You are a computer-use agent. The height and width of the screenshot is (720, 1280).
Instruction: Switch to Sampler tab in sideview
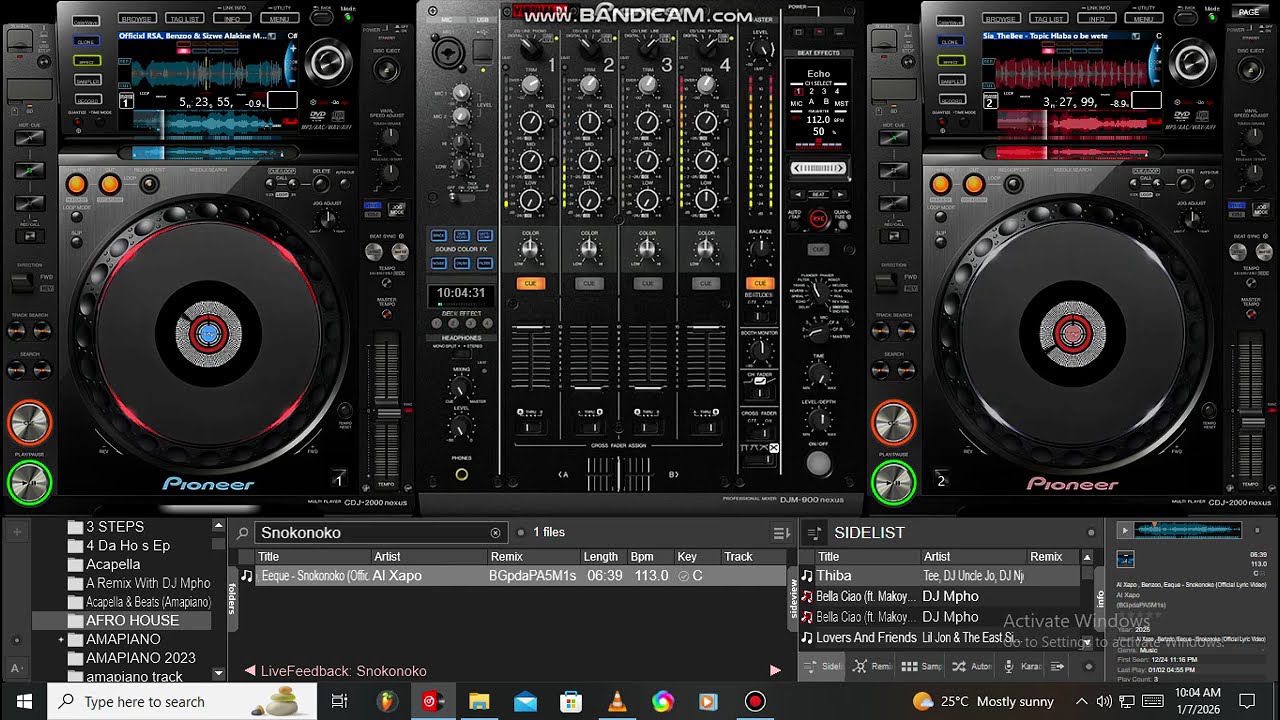tap(922, 666)
